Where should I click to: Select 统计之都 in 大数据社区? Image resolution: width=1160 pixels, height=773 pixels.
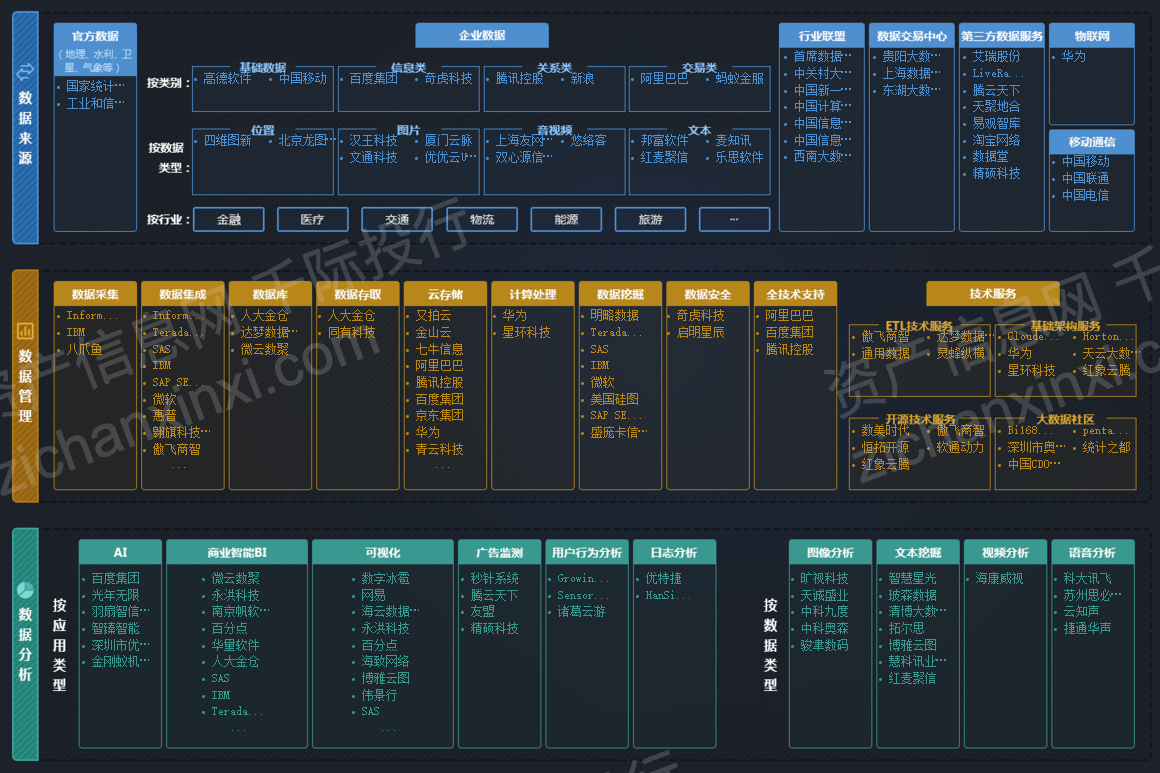click(x=1106, y=448)
